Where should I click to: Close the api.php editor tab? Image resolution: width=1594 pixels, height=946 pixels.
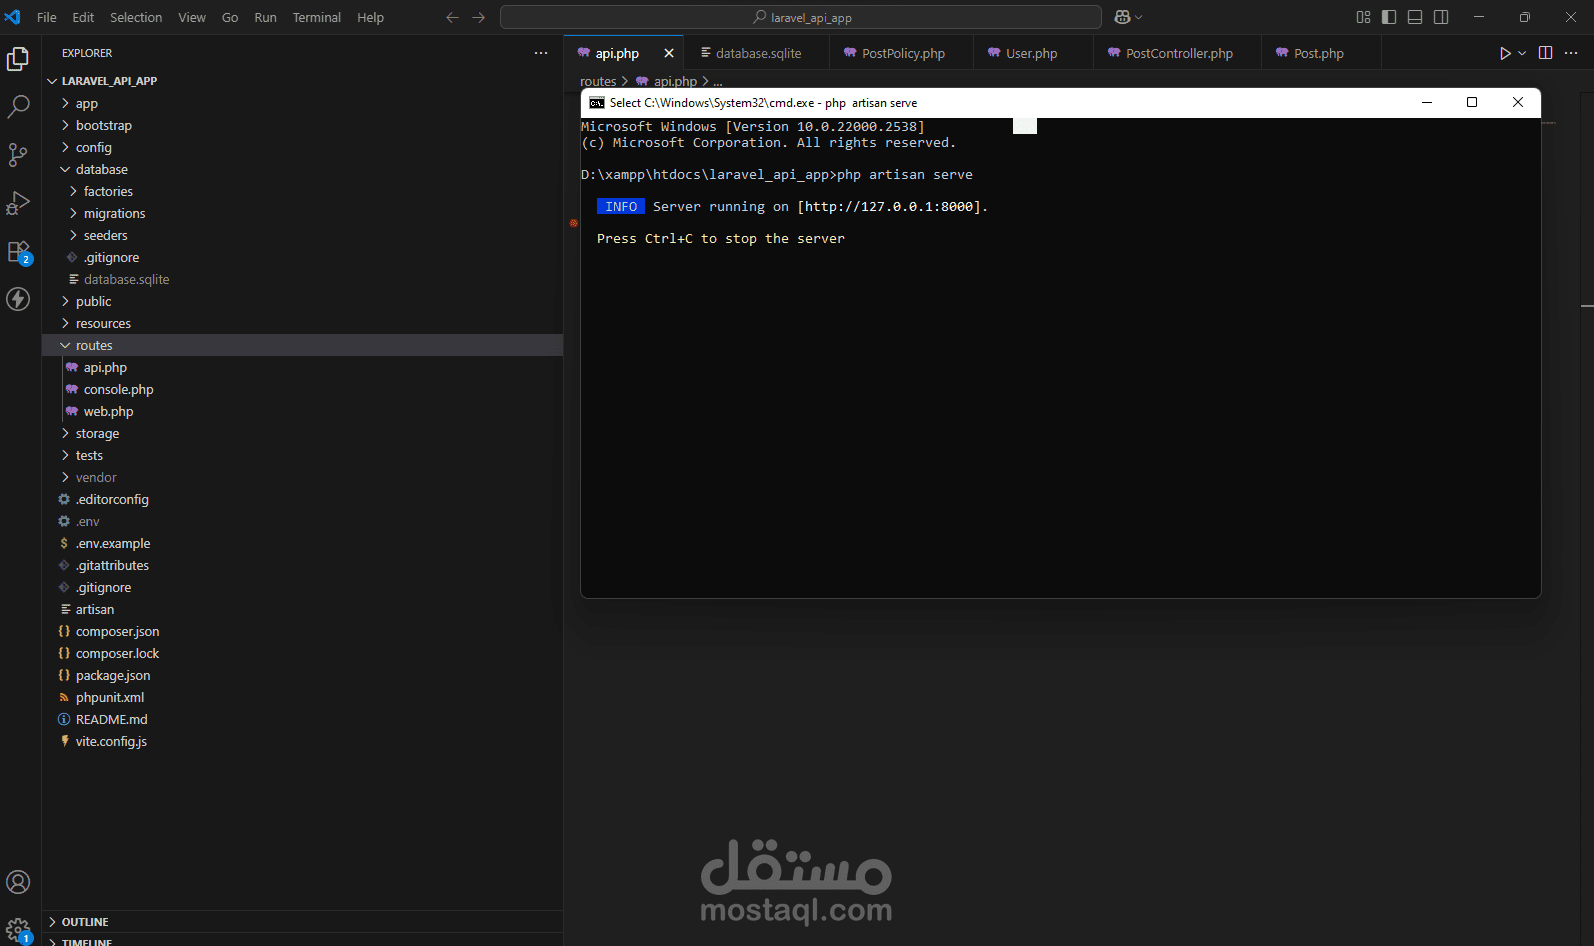point(669,53)
